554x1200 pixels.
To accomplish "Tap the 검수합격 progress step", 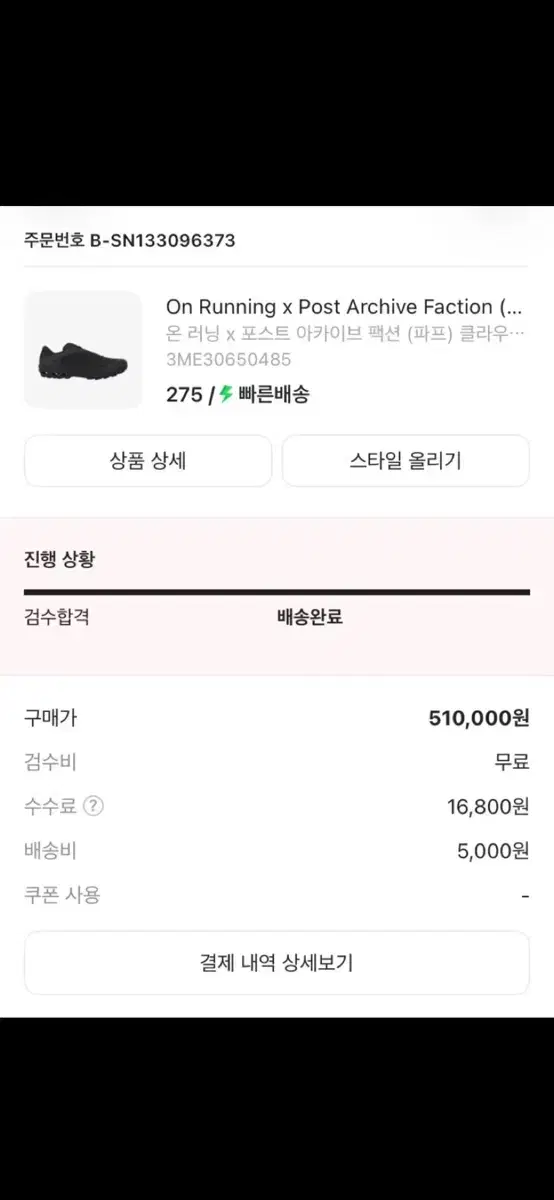I will click(57, 617).
